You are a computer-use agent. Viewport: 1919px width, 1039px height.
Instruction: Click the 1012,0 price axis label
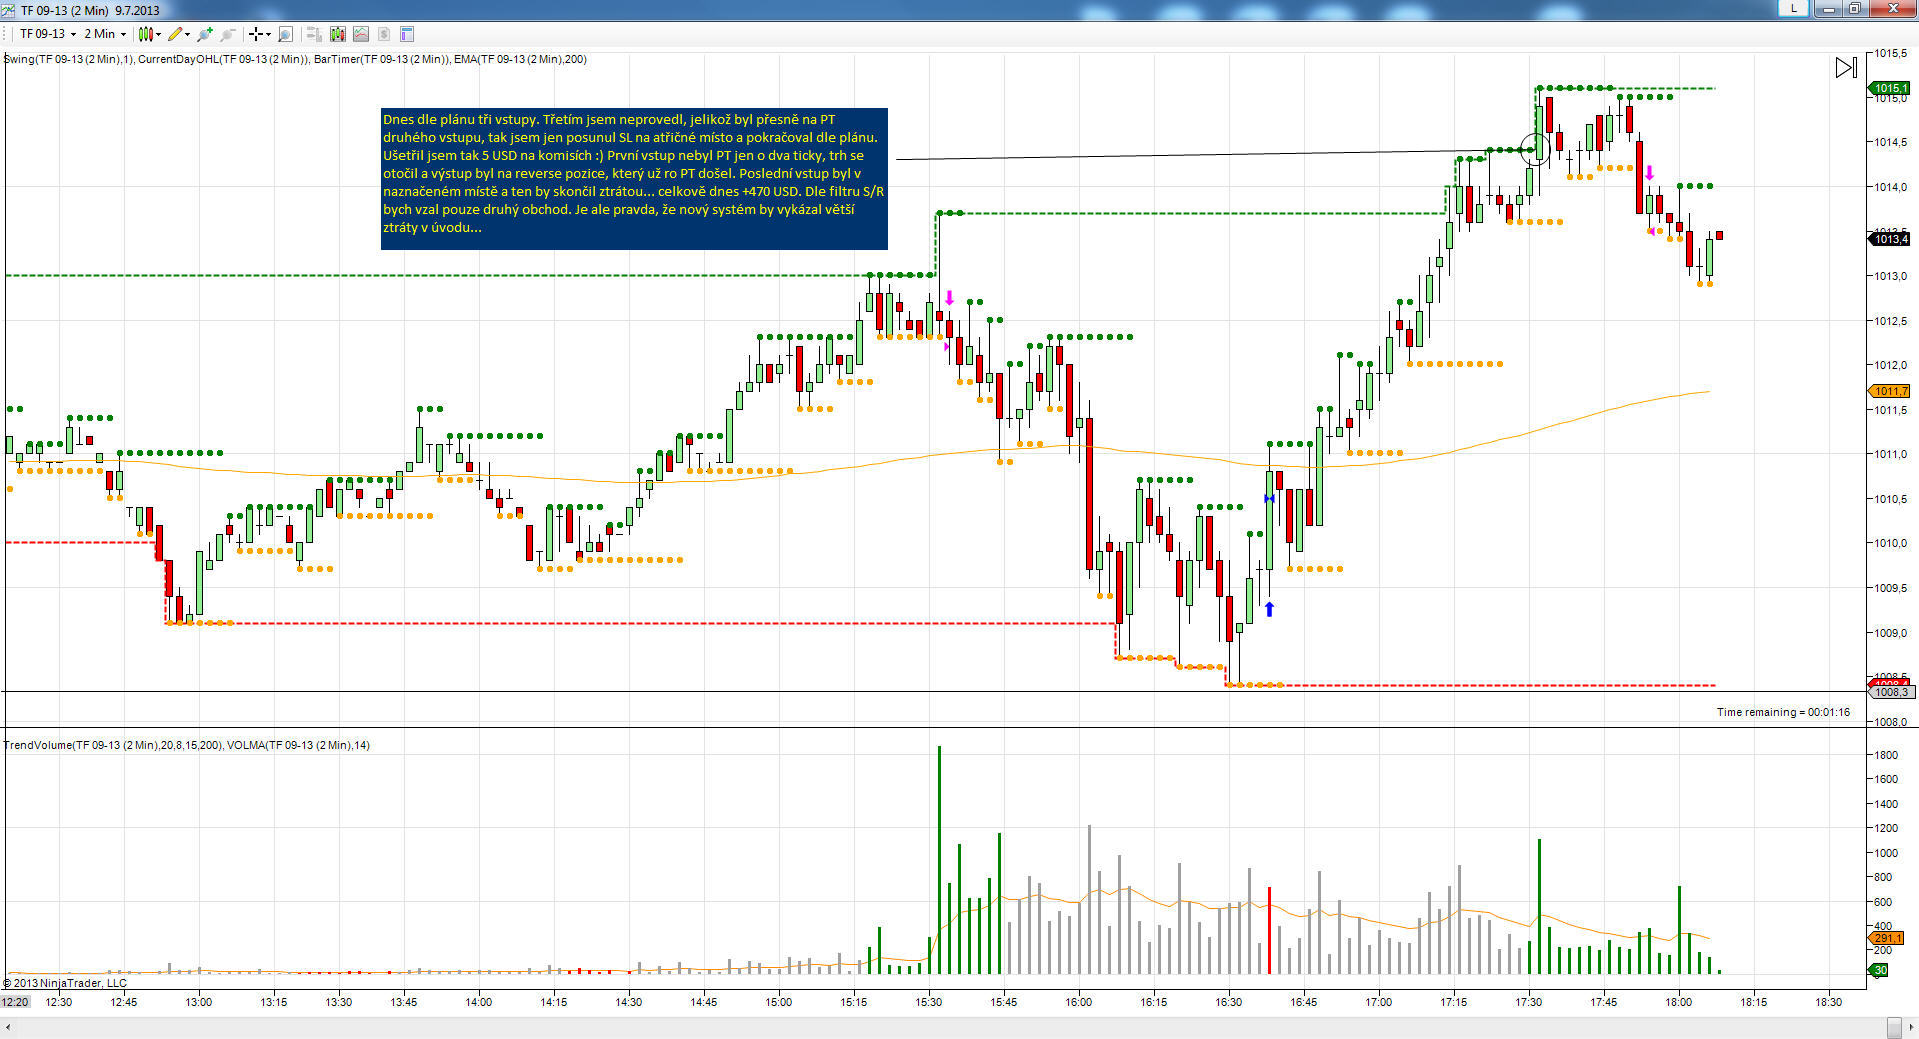point(1890,365)
